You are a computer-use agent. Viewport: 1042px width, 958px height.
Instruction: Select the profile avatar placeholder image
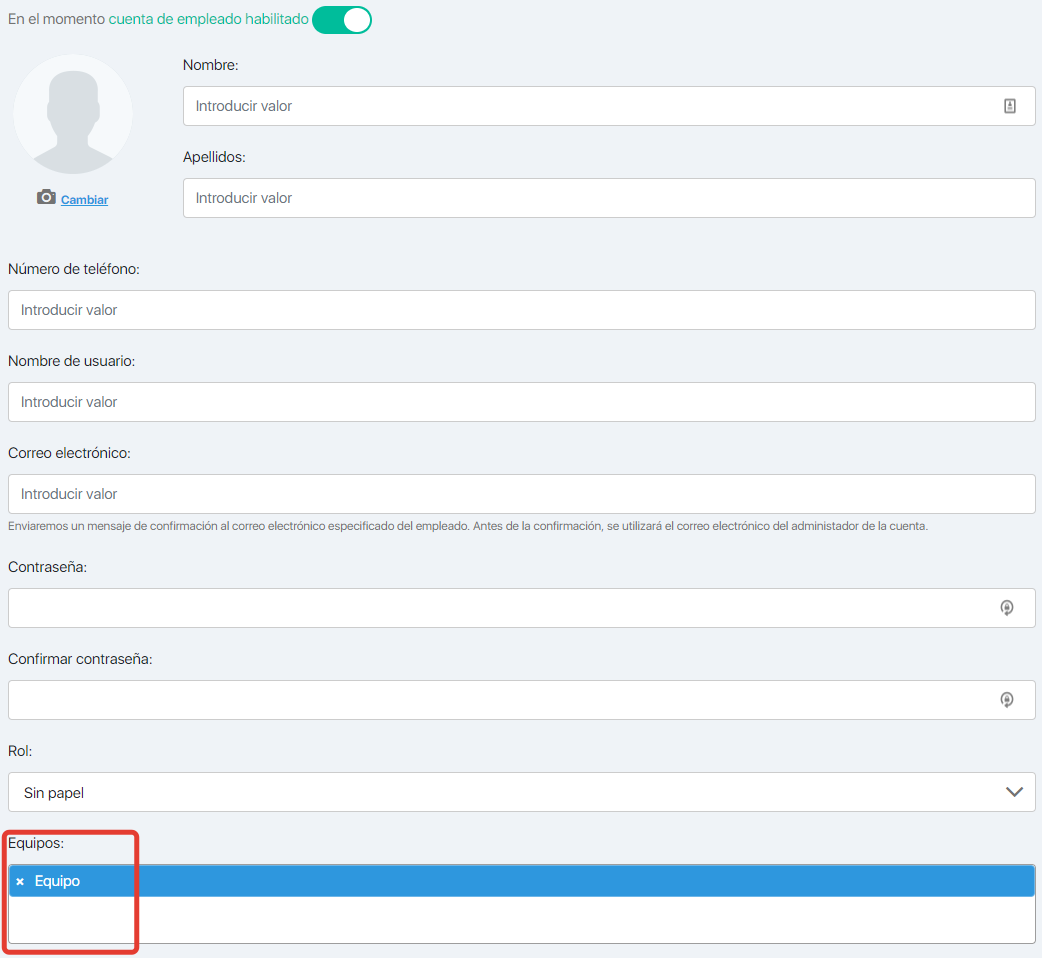(73, 114)
